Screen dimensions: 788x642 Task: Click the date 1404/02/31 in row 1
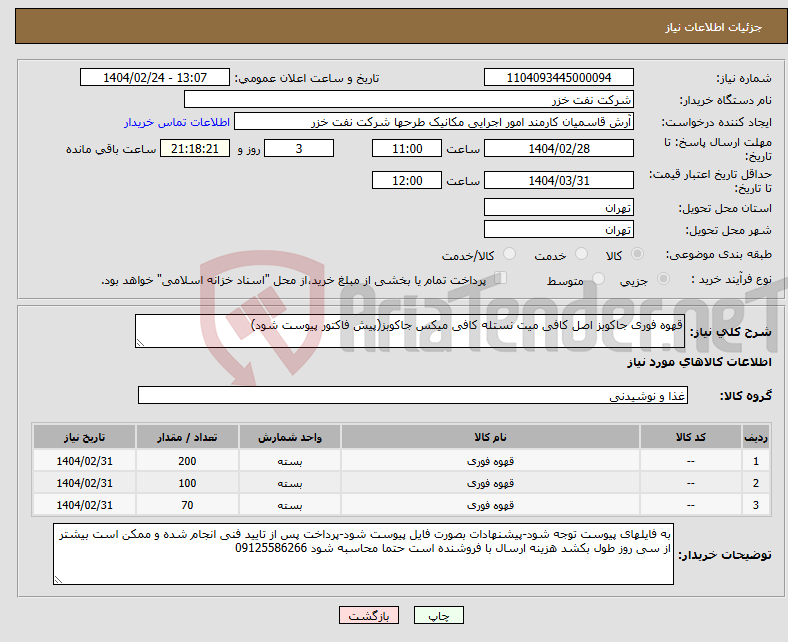pyautogui.click(x=84, y=461)
